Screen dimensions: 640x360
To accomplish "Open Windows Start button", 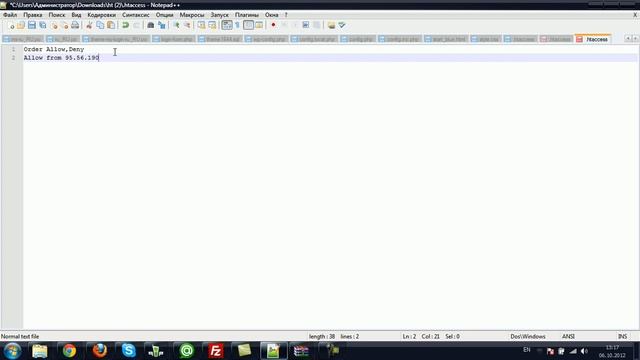I will pyautogui.click(x=12, y=351).
